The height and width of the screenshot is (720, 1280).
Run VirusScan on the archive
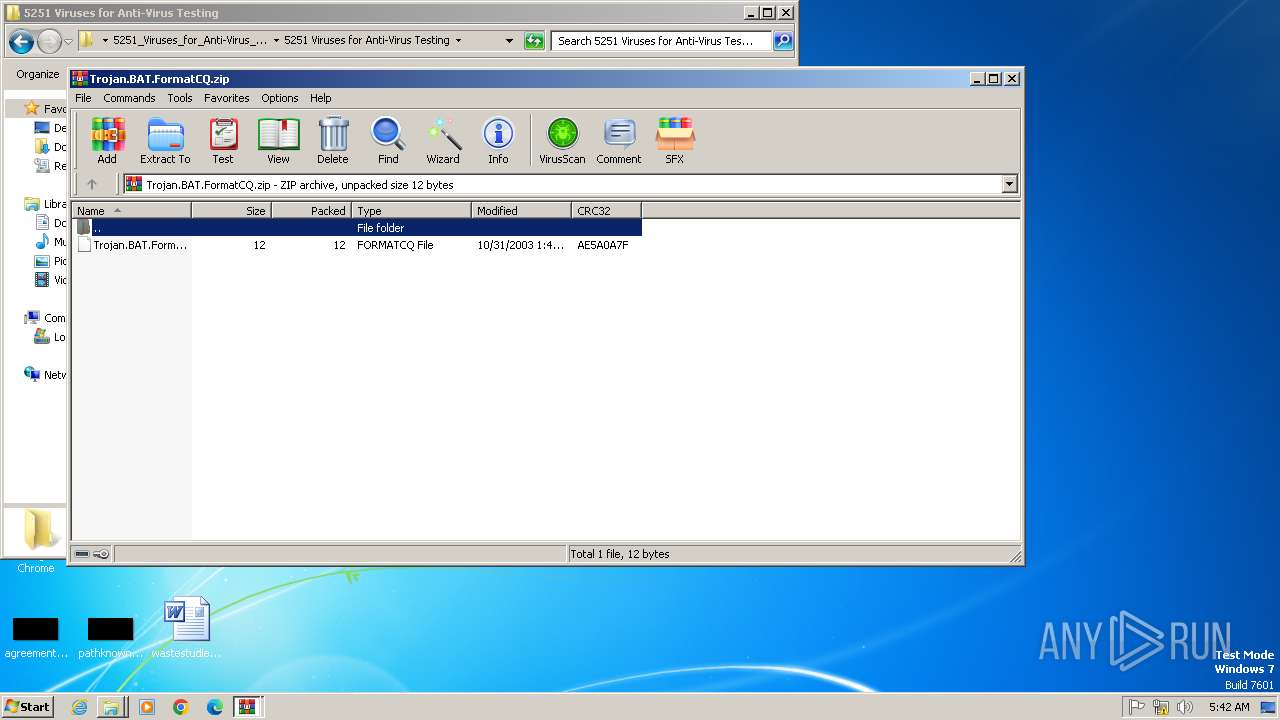click(562, 140)
